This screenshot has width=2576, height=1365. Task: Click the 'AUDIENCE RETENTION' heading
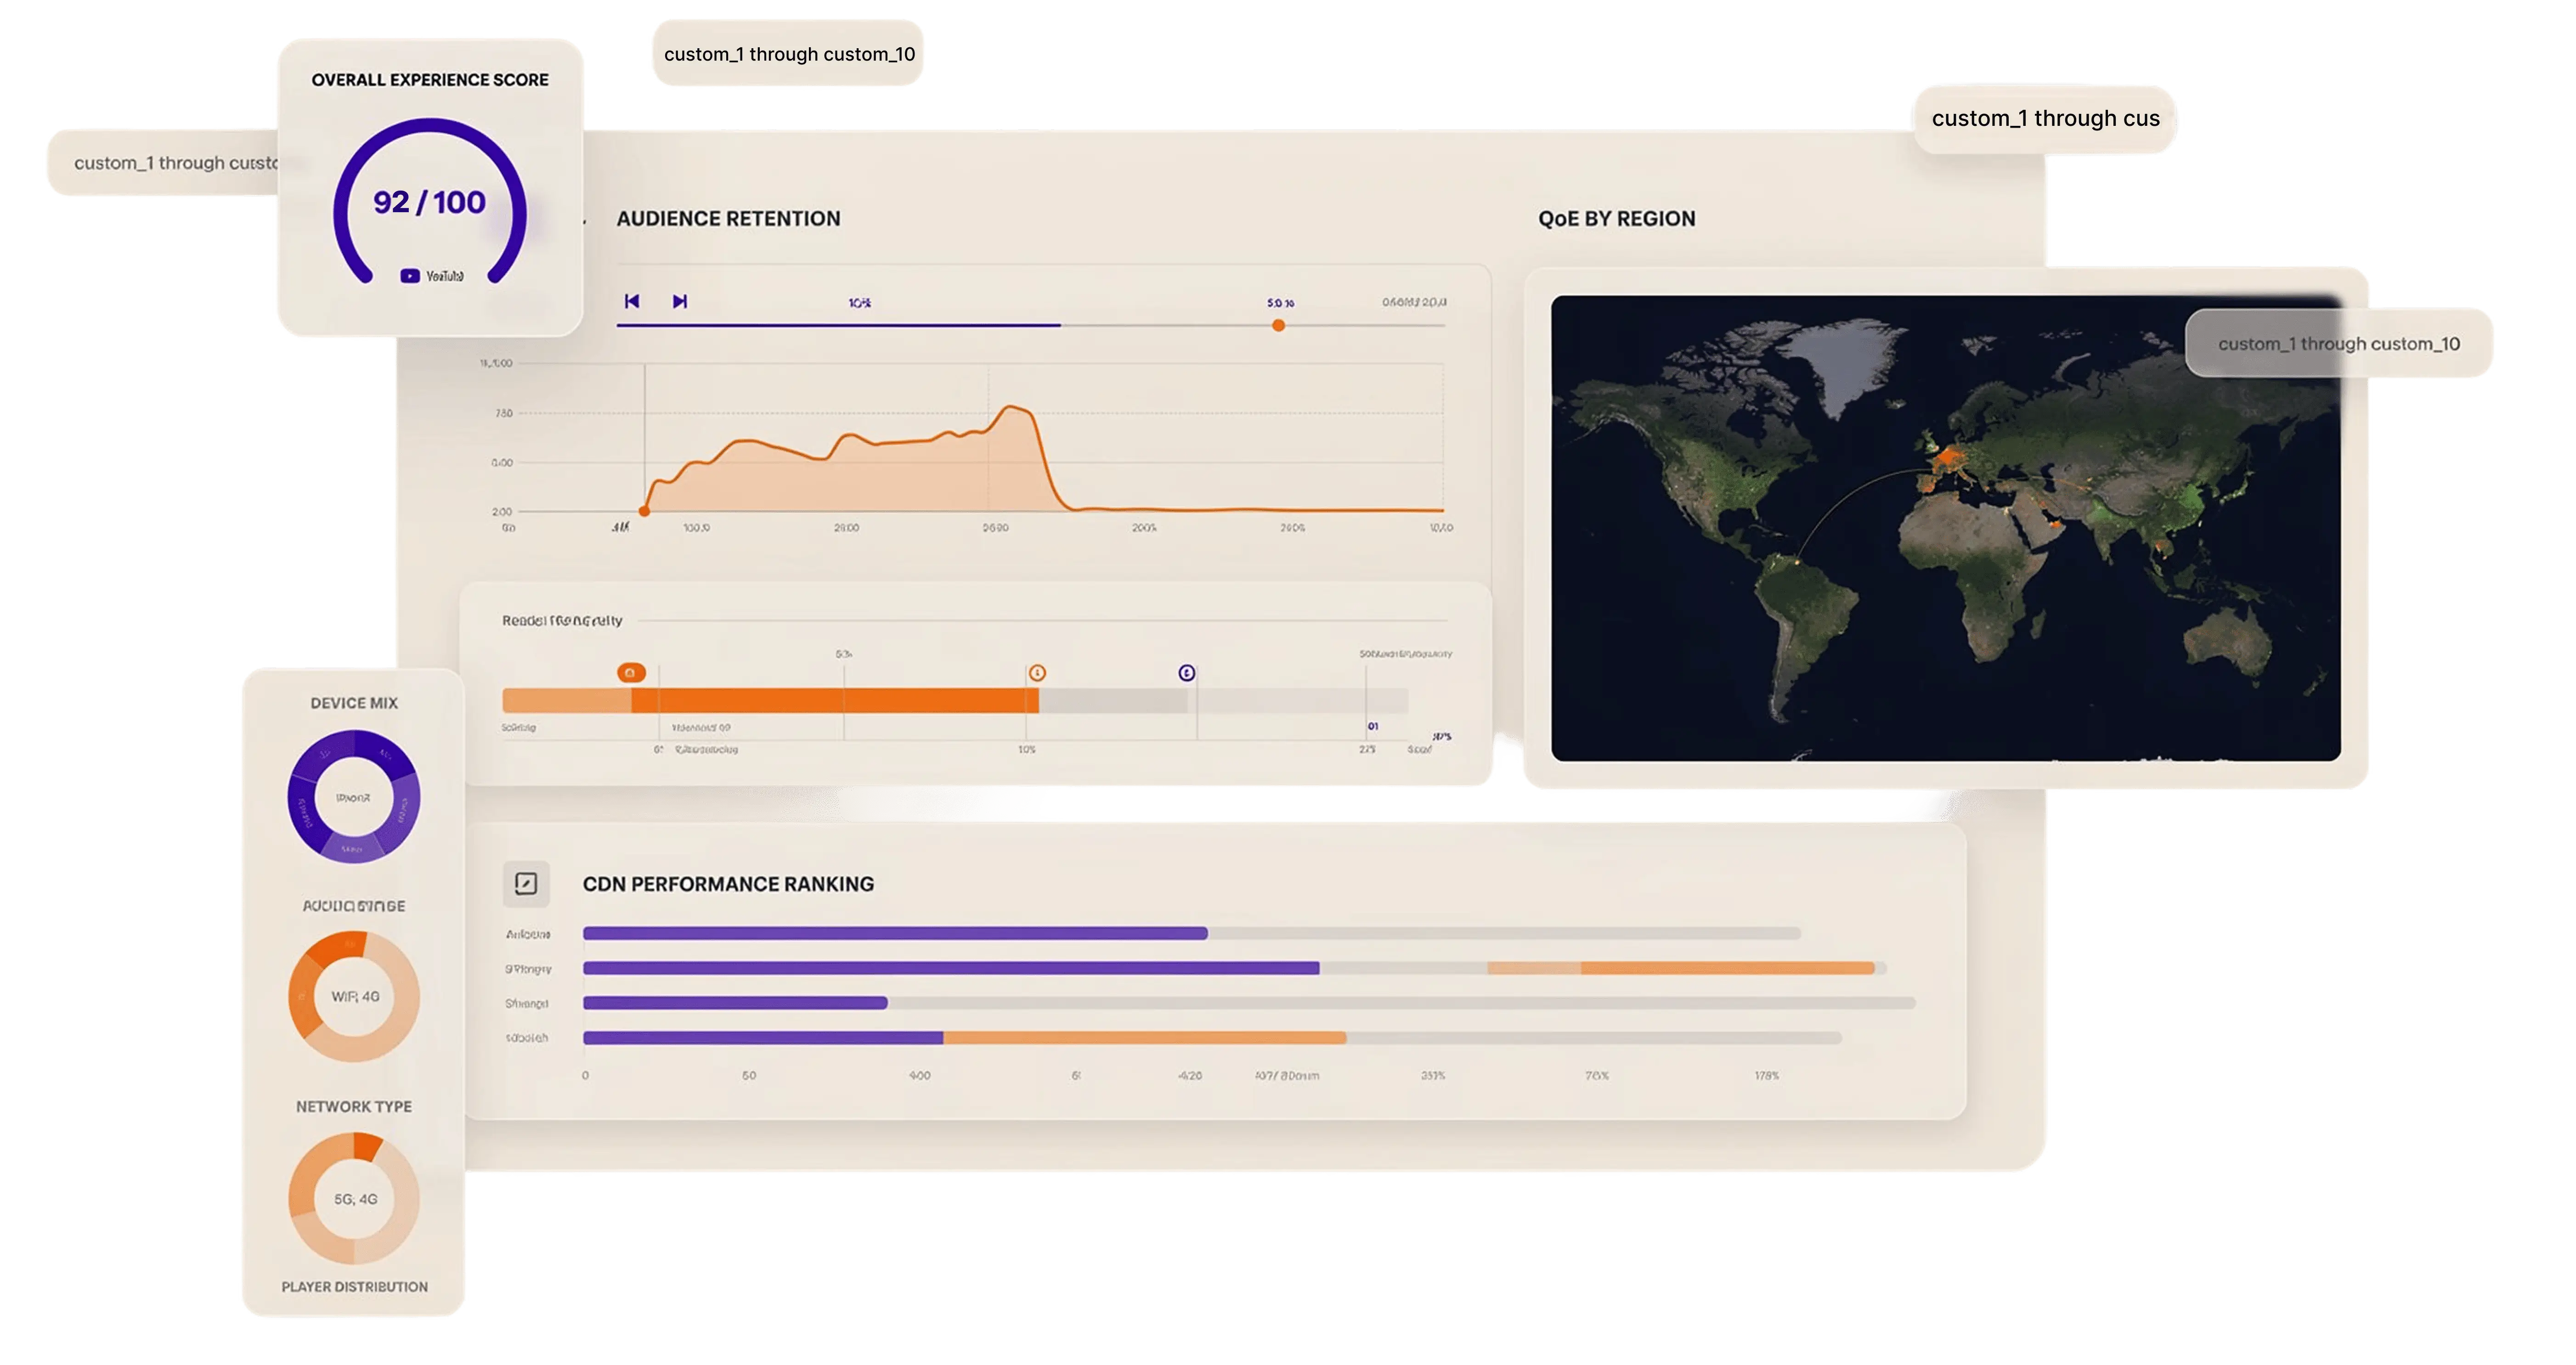[728, 218]
